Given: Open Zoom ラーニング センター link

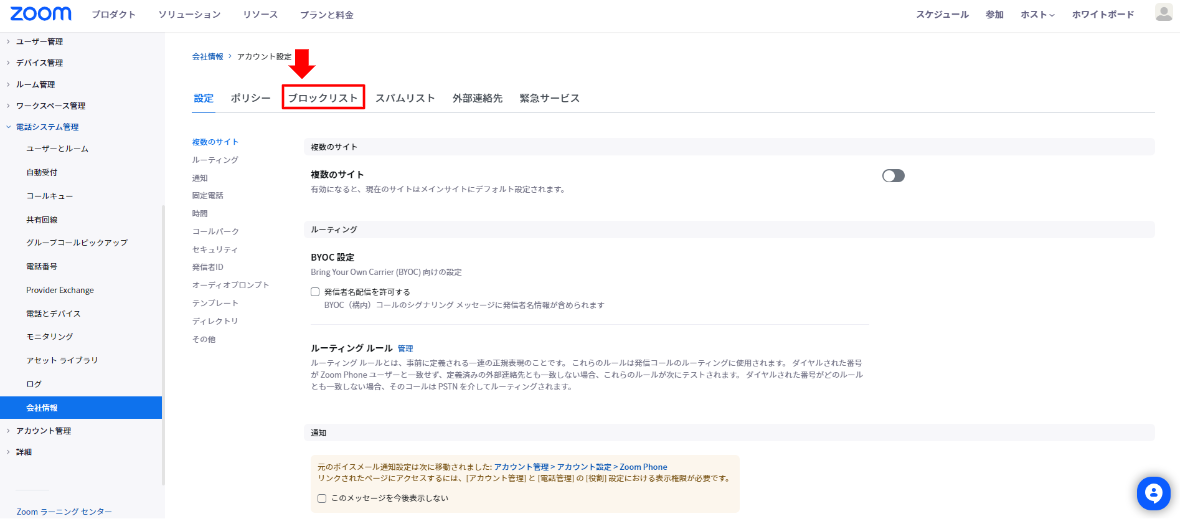Looking at the screenshot, I should (x=64, y=512).
